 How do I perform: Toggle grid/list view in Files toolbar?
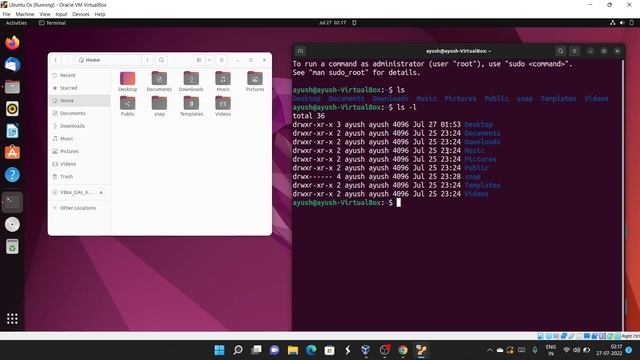199,60
